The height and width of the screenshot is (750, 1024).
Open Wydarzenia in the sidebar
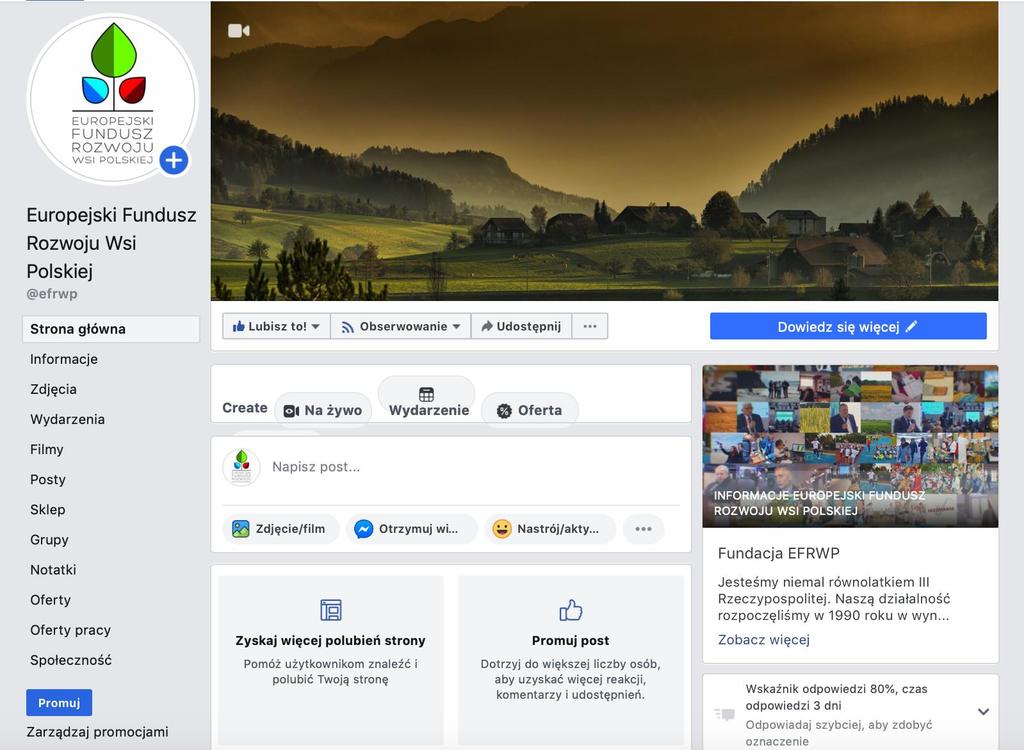point(67,419)
